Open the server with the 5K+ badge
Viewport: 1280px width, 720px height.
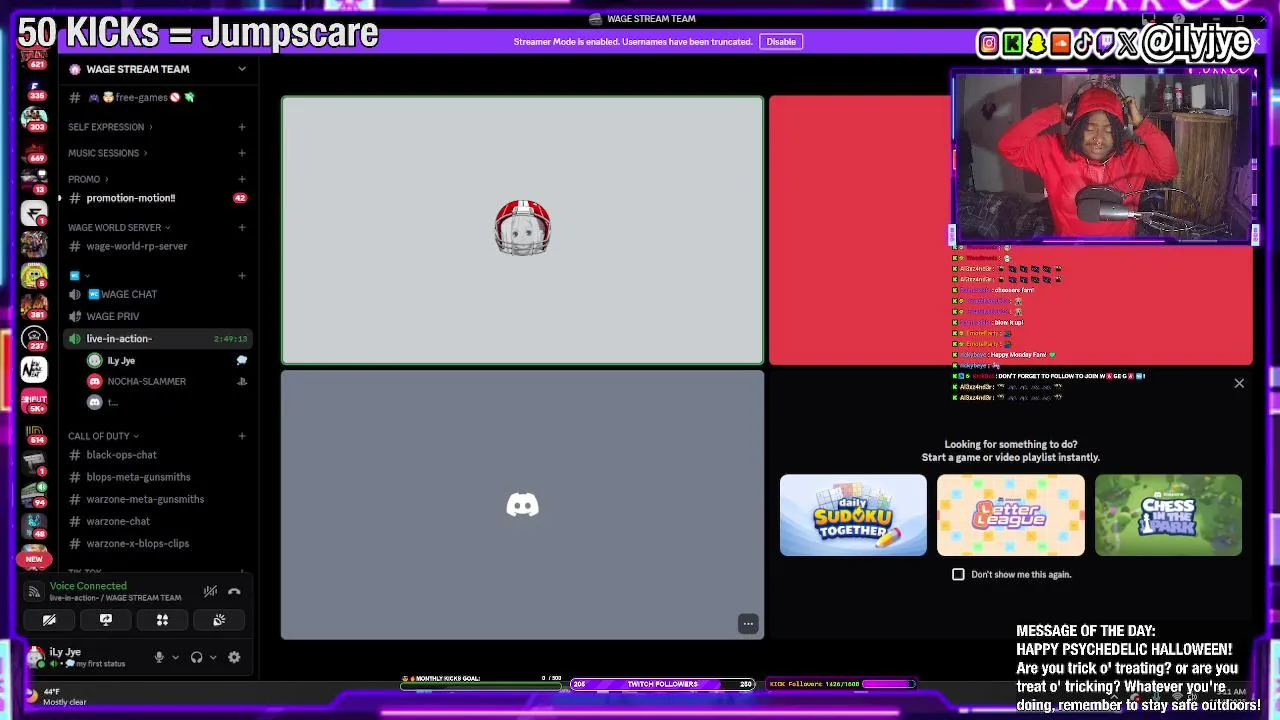pyautogui.click(x=34, y=400)
